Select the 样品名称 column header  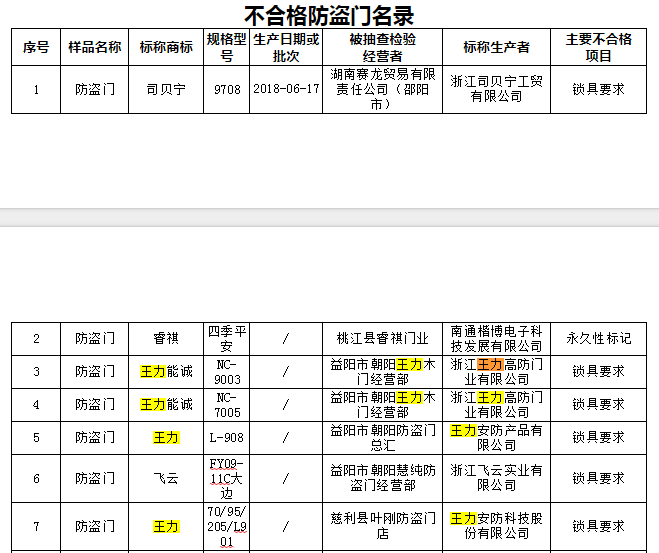(x=95, y=47)
